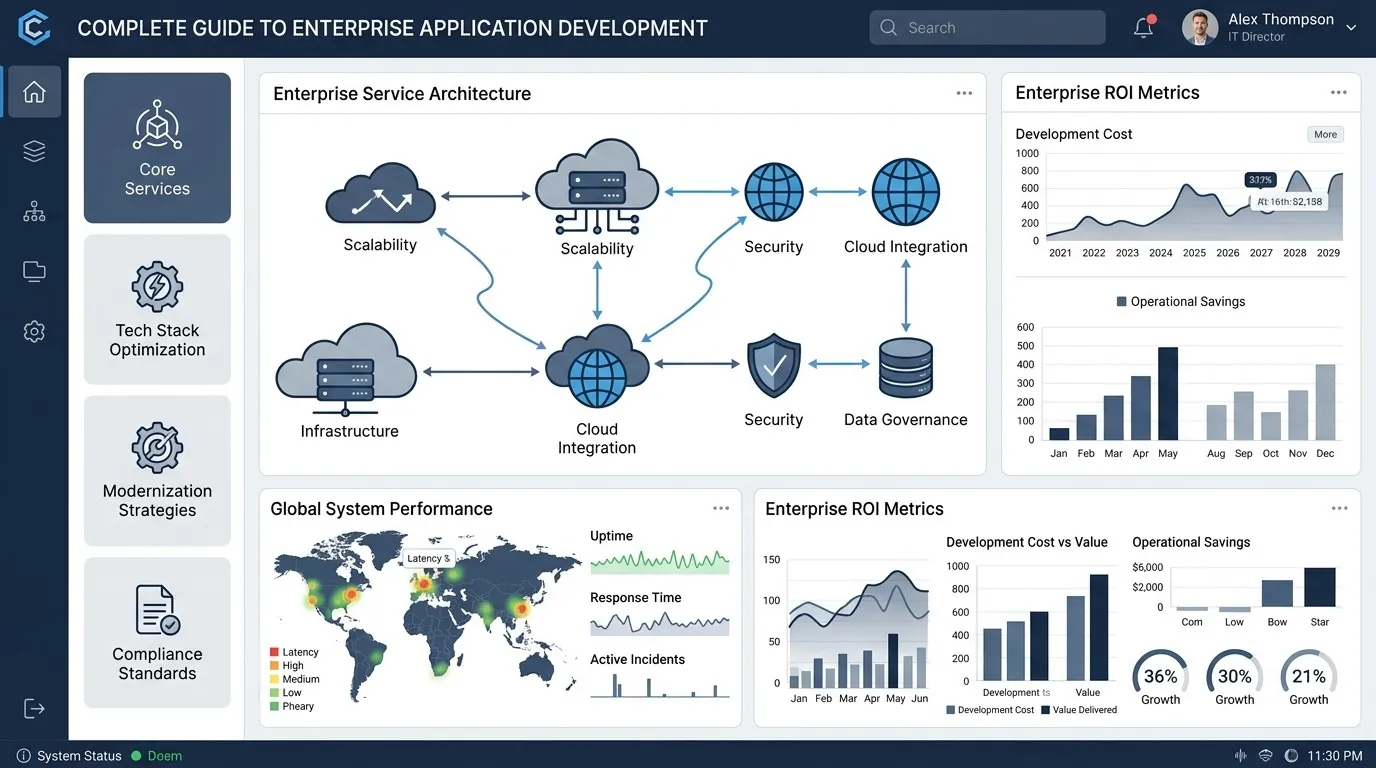The image size is (1376, 768).
Task: Toggle the Development Cost legend entry
Action: [990, 710]
